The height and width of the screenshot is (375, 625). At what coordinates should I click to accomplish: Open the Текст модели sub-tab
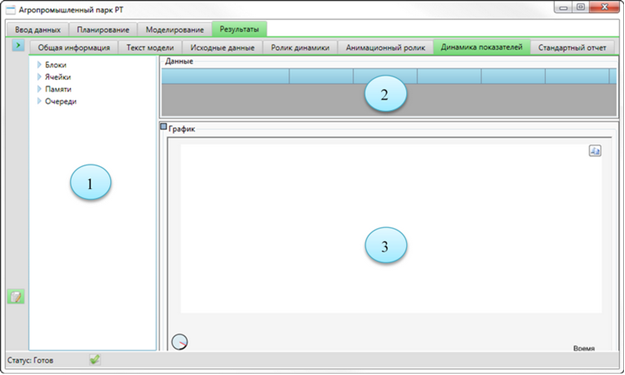click(150, 47)
